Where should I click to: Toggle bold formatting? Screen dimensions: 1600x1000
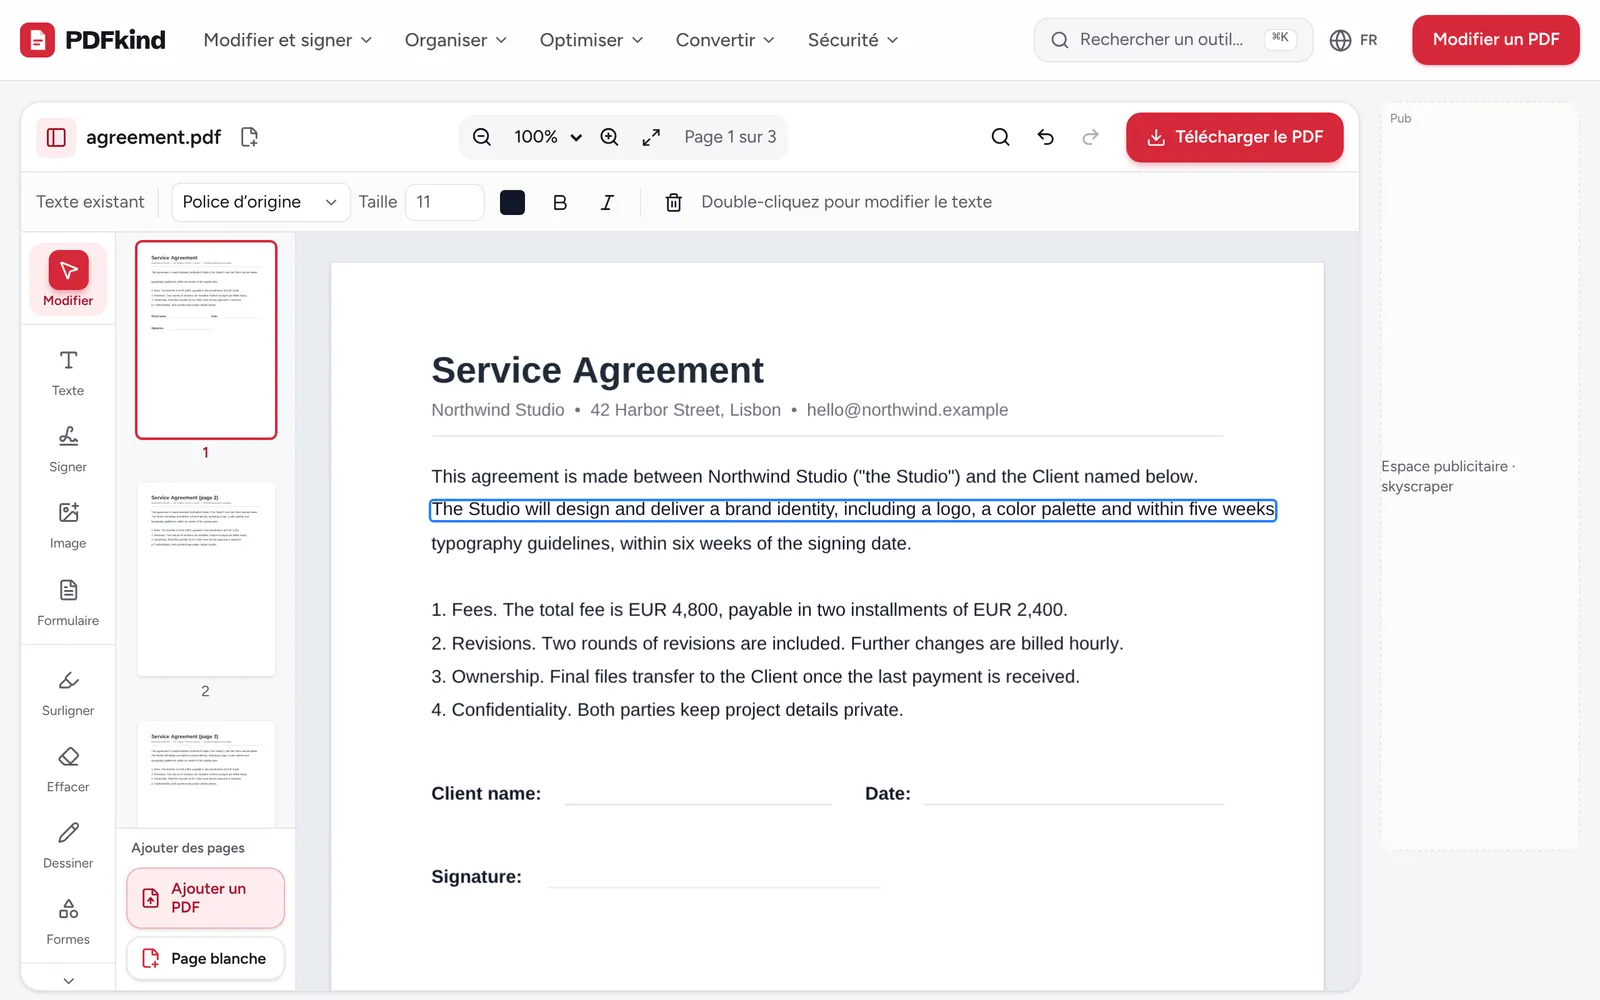point(560,202)
